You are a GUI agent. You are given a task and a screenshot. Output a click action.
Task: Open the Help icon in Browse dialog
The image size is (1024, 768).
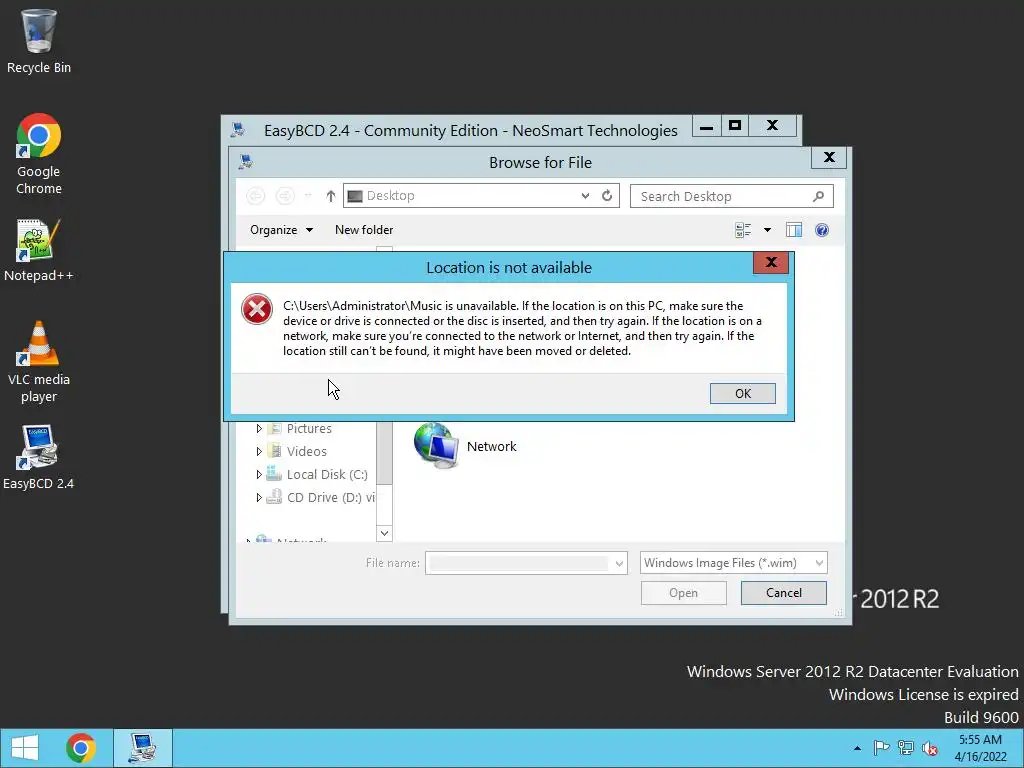822,230
